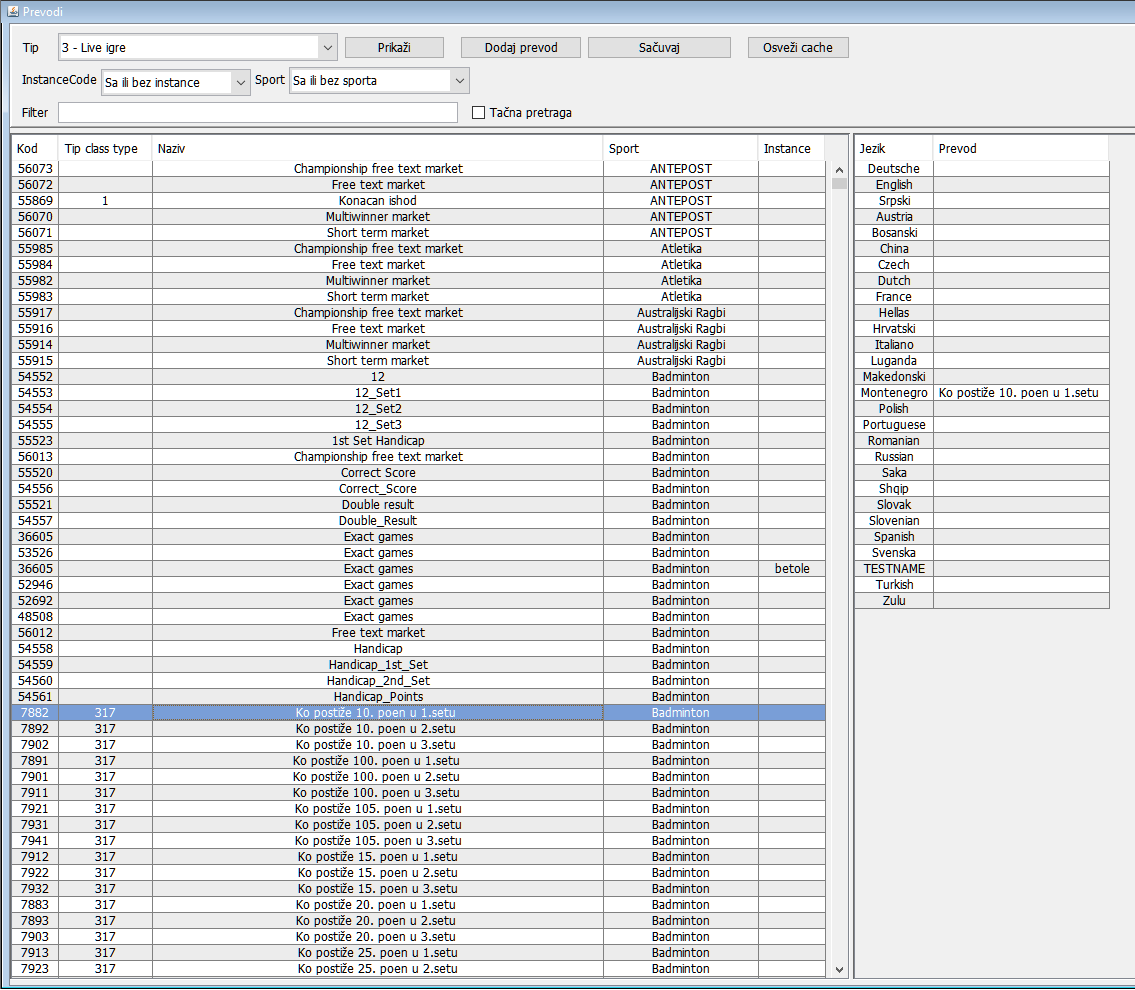This screenshot has height=990, width=1135.
Task: Click the scroll up arrow of the table
Action: pyautogui.click(x=840, y=170)
